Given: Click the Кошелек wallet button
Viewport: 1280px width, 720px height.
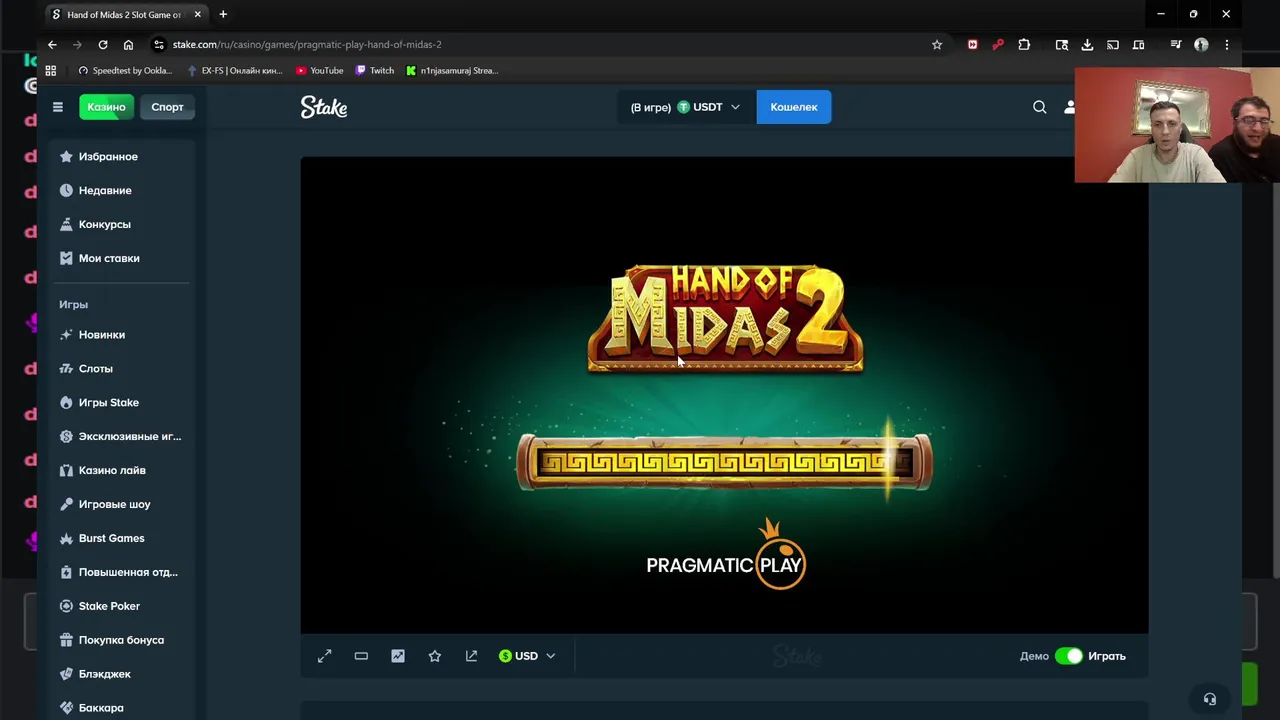Looking at the screenshot, I should [794, 107].
